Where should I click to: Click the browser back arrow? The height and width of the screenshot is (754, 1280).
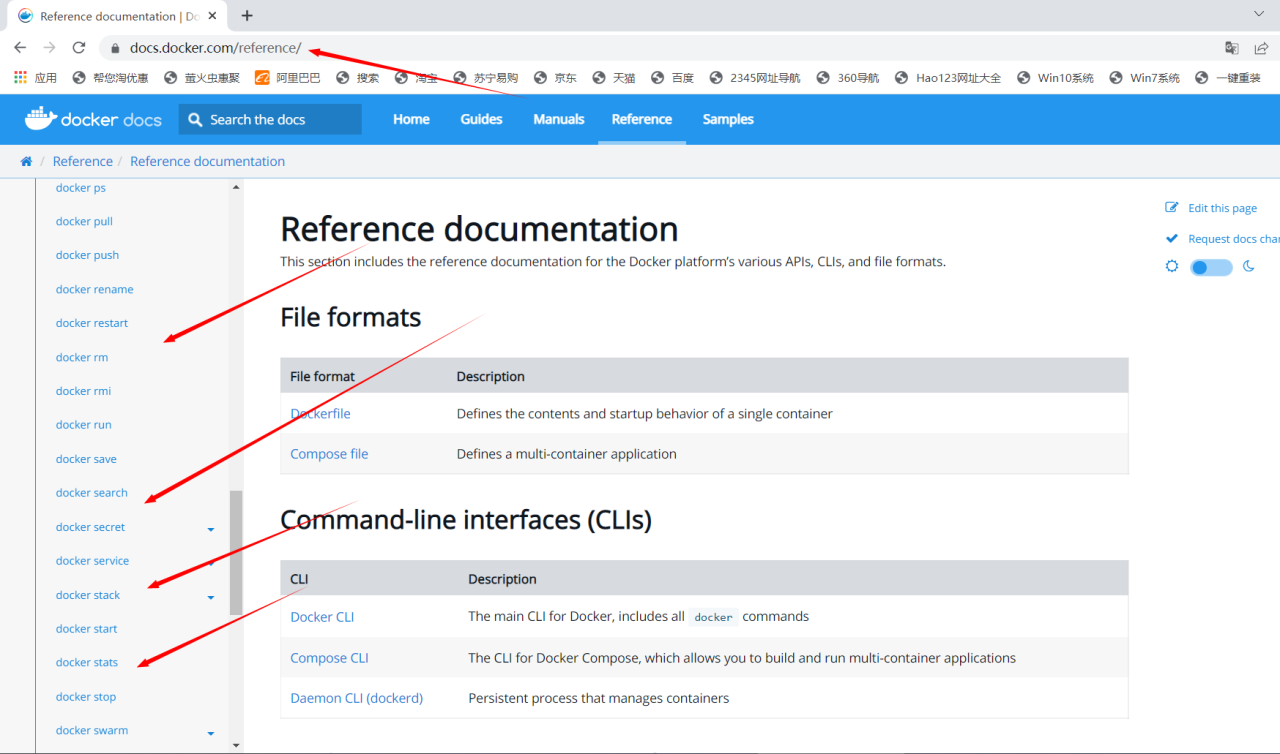[20, 47]
